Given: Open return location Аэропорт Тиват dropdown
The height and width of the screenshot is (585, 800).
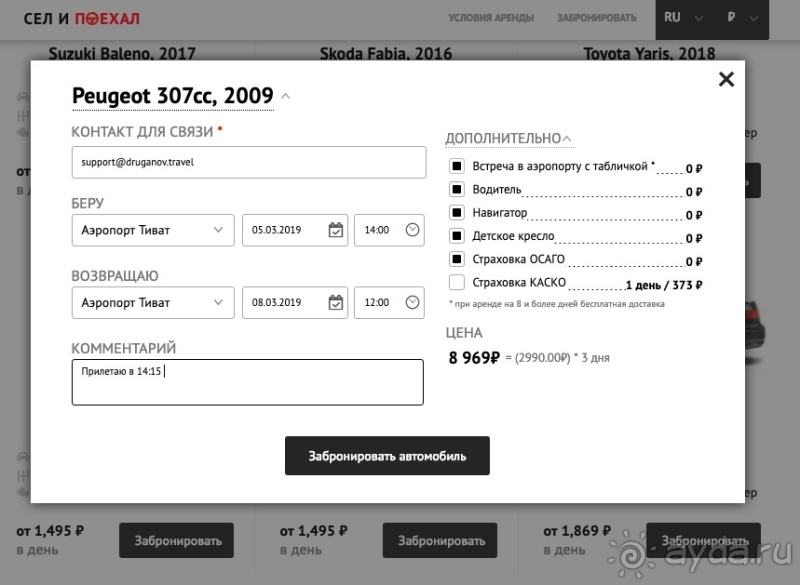Looking at the screenshot, I should click(x=153, y=302).
